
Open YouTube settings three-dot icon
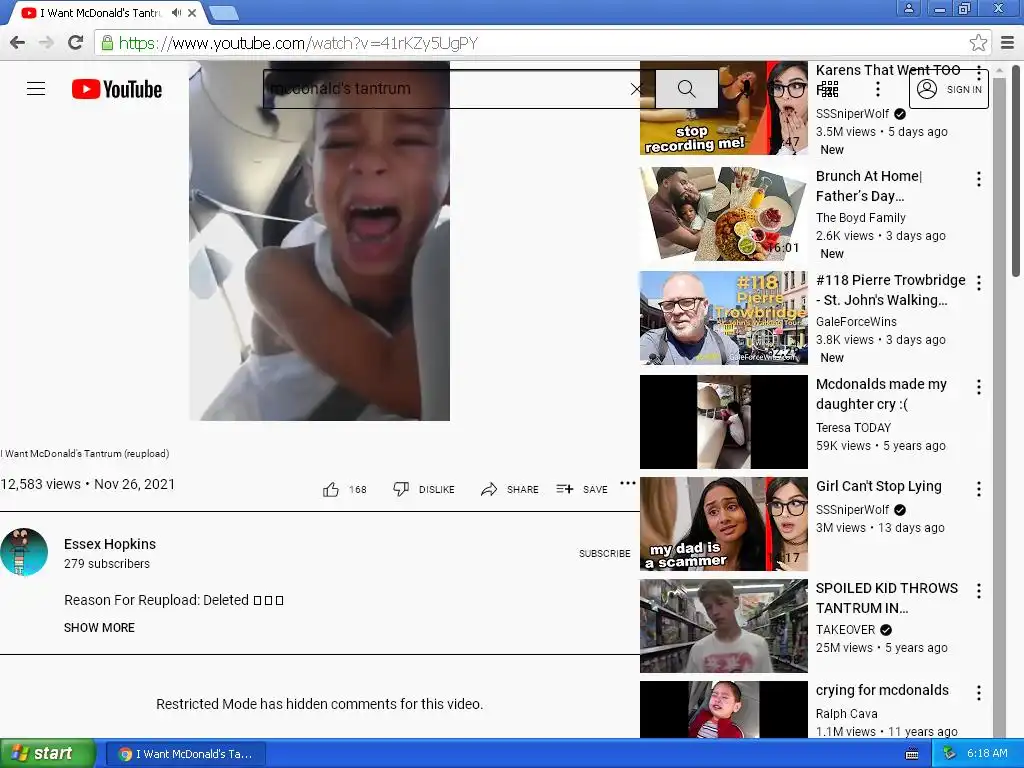click(877, 89)
